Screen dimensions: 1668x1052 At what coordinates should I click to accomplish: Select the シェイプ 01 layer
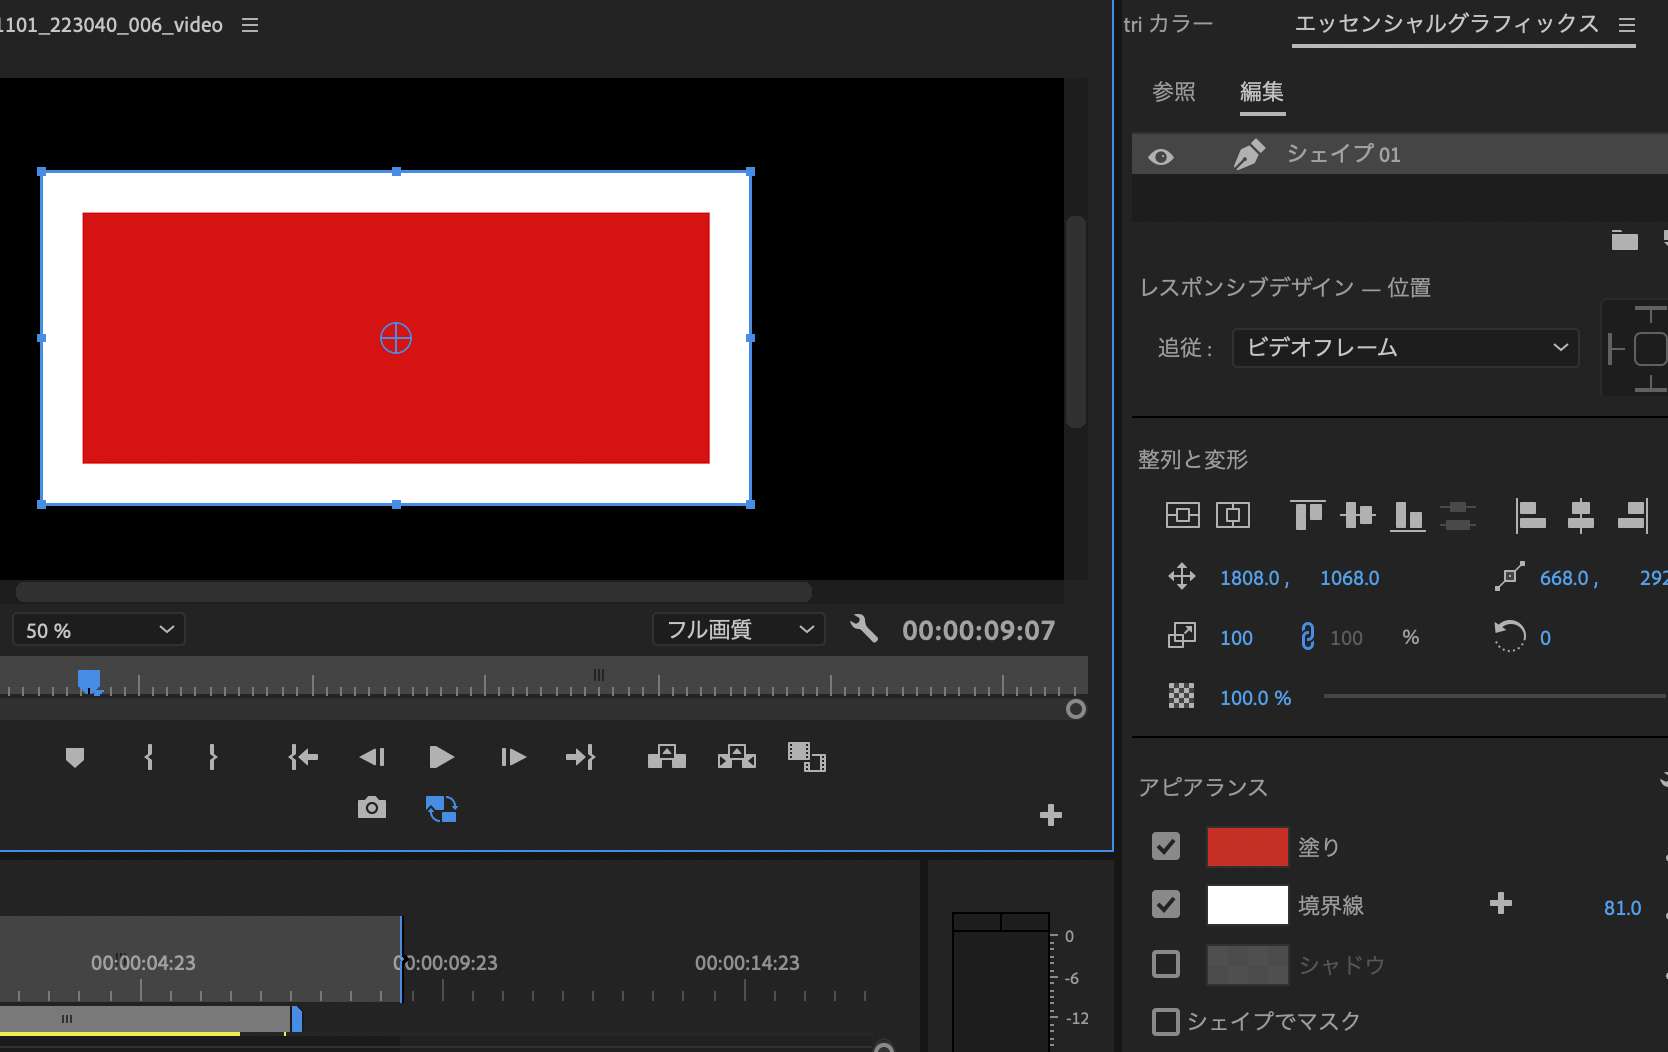point(1400,154)
